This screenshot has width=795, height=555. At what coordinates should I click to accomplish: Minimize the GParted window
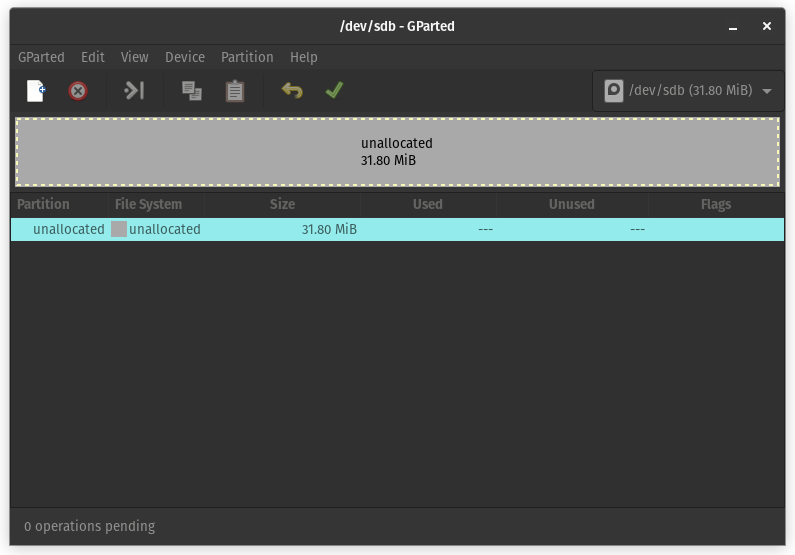[733, 26]
